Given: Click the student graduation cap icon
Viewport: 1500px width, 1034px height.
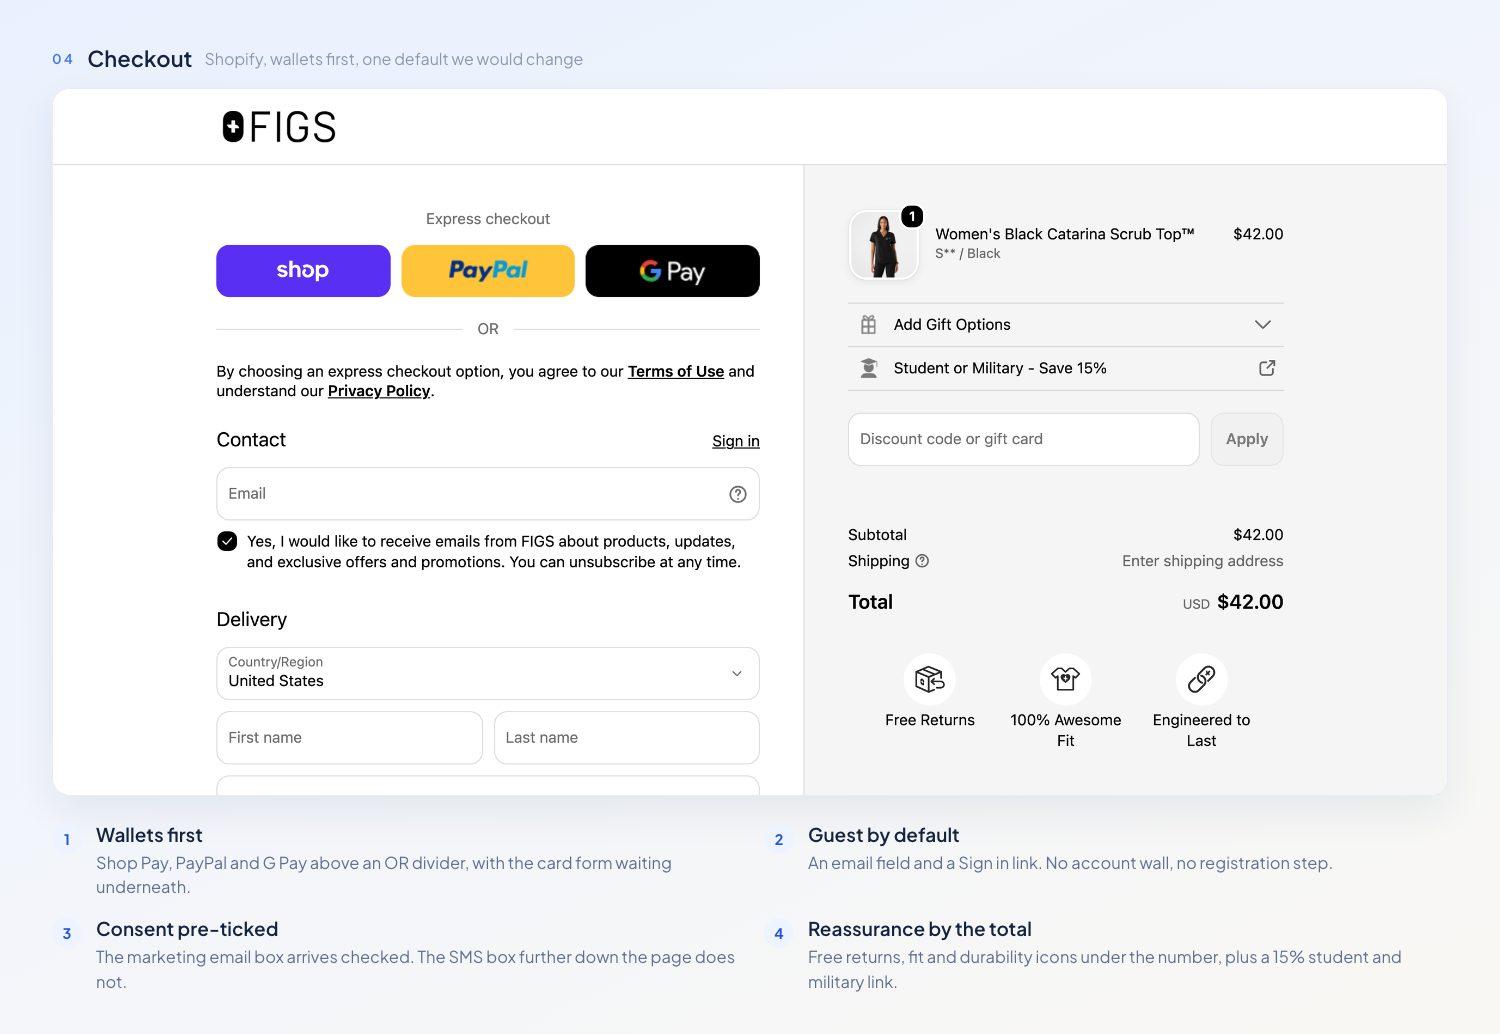Looking at the screenshot, I should 868,368.
